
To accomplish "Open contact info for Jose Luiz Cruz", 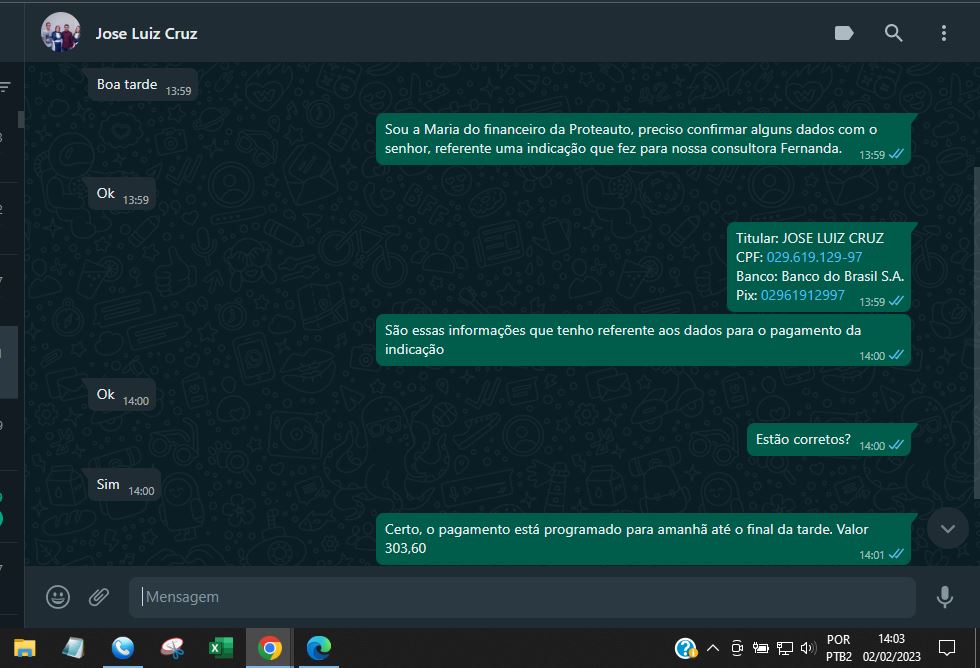I will pos(146,33).
